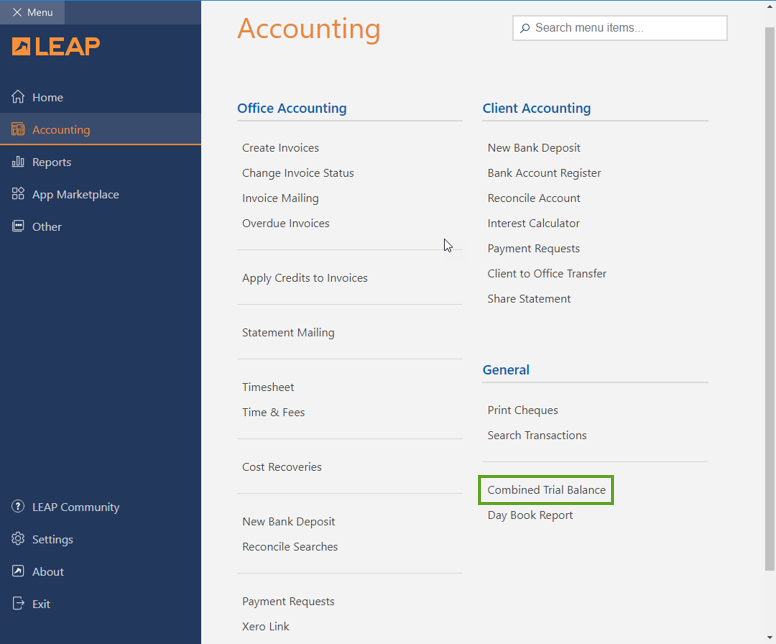Select Combined Trial Balance
The height and width of the screenshot is (644, 776).
546,490
